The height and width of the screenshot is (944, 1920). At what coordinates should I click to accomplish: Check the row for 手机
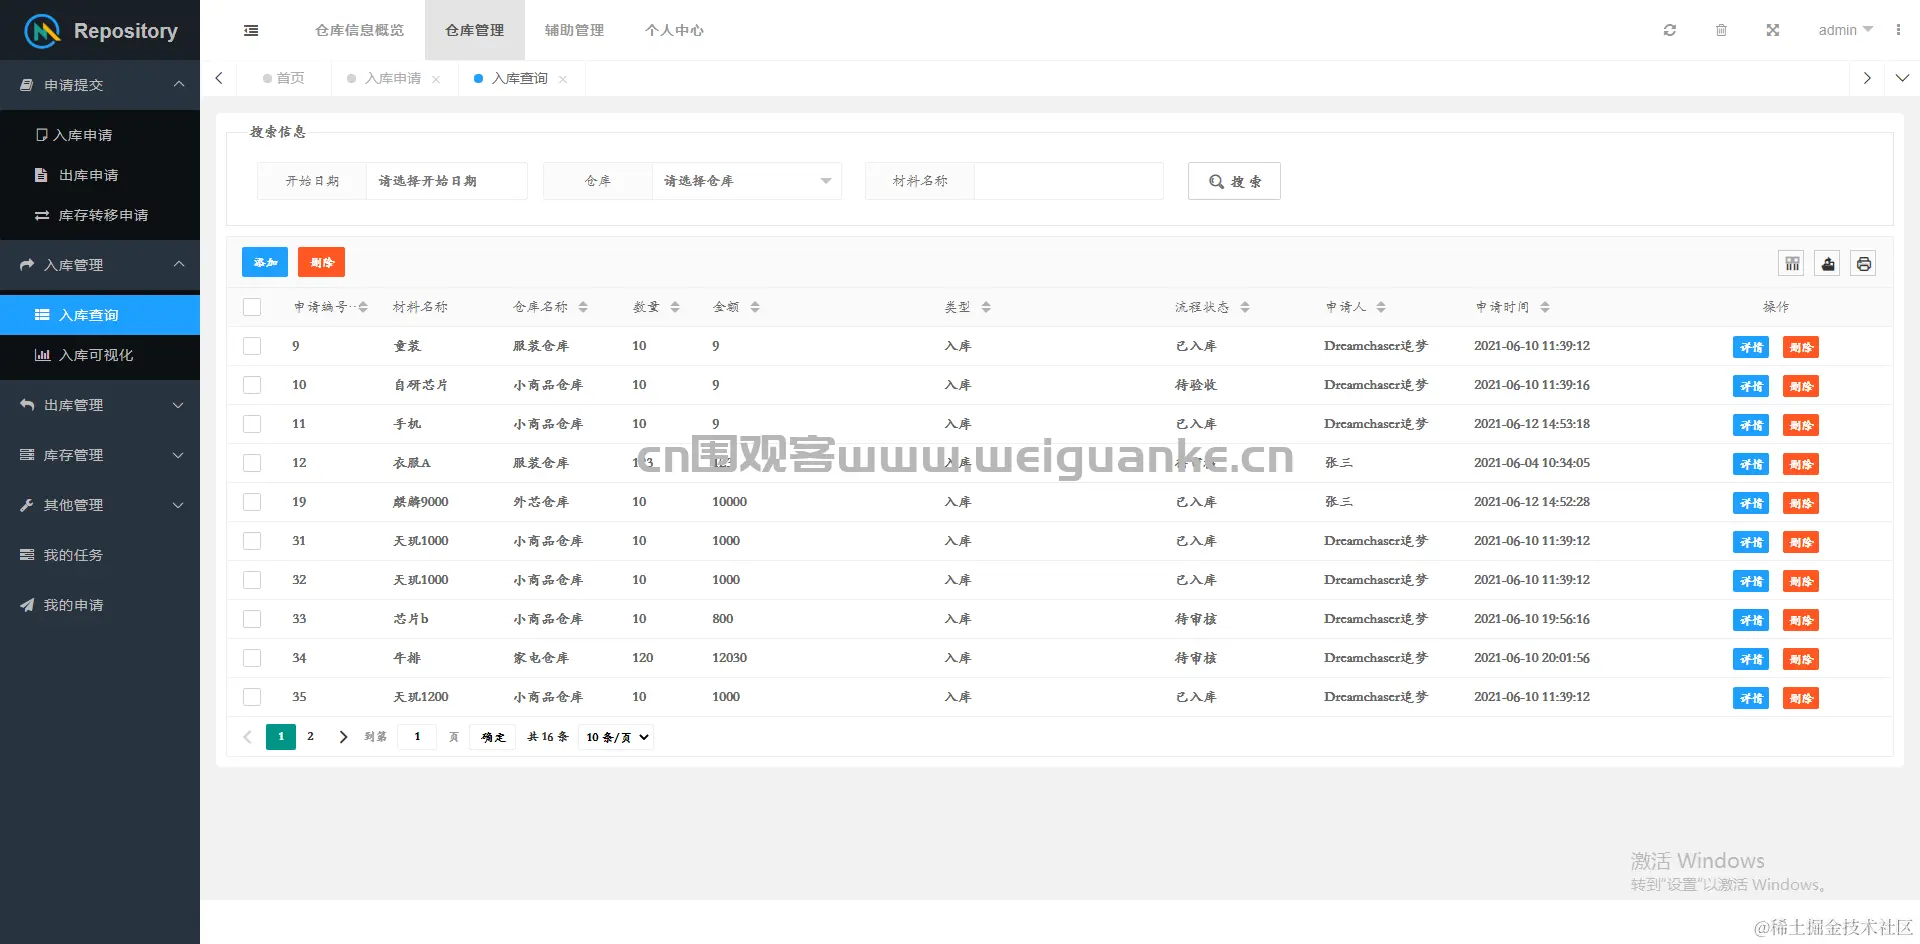[x=252, y=424]
